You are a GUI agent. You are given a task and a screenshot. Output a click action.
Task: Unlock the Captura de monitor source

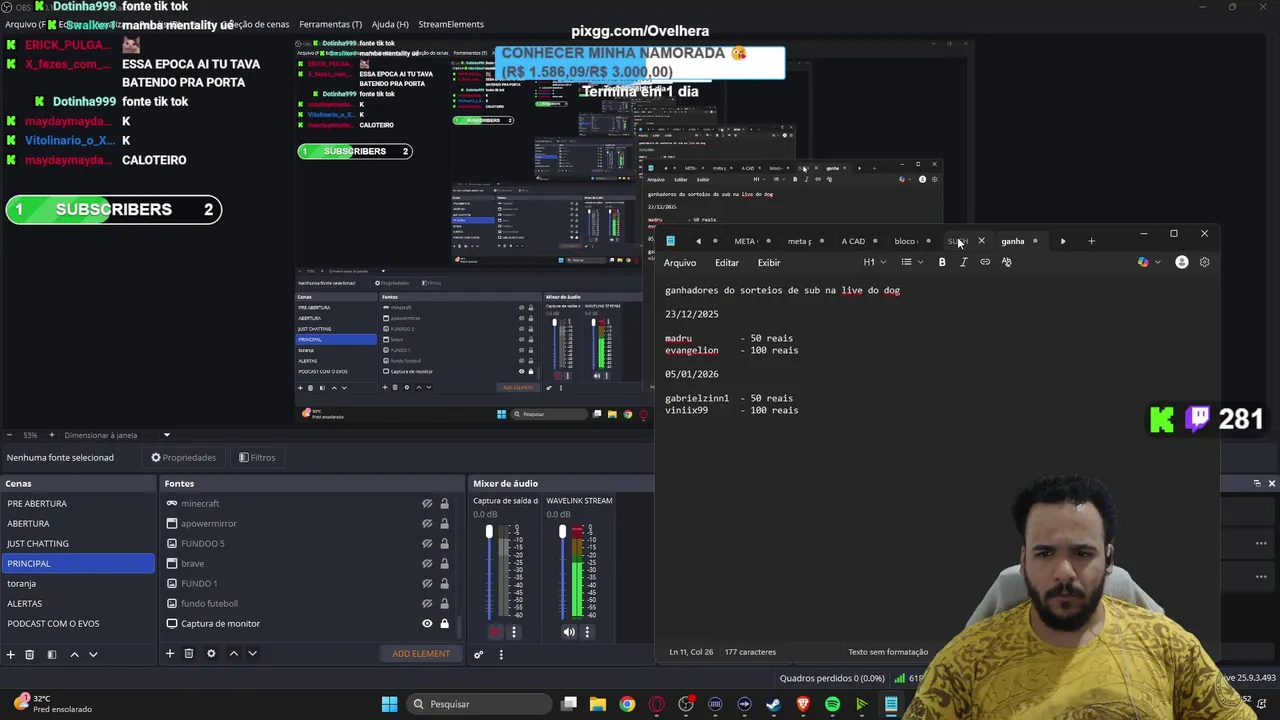pyautogui.click(x=444, y=624)
